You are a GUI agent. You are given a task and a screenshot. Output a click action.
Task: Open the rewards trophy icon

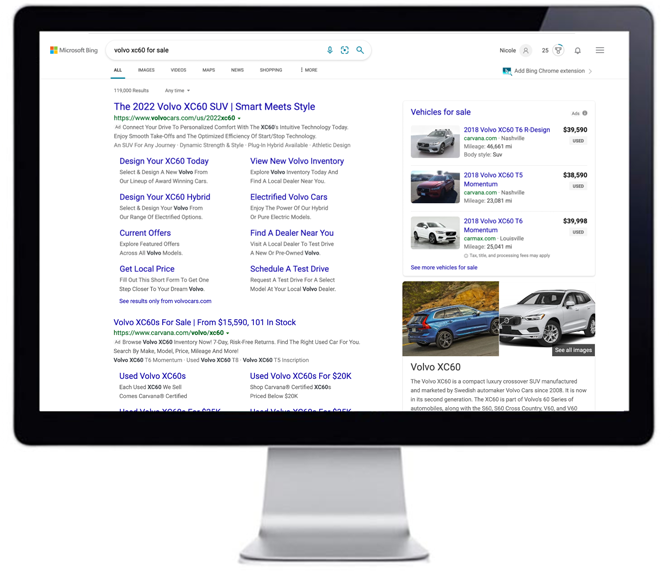[558, 50]
